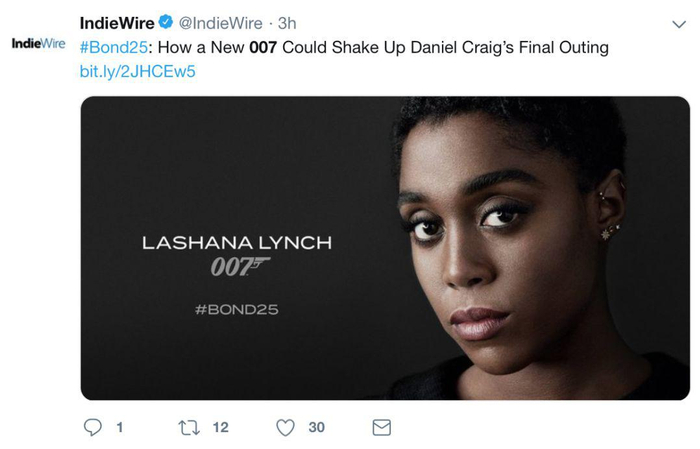Click the bold IndieWire display name
Screen dimensions: 700x449
117,23
